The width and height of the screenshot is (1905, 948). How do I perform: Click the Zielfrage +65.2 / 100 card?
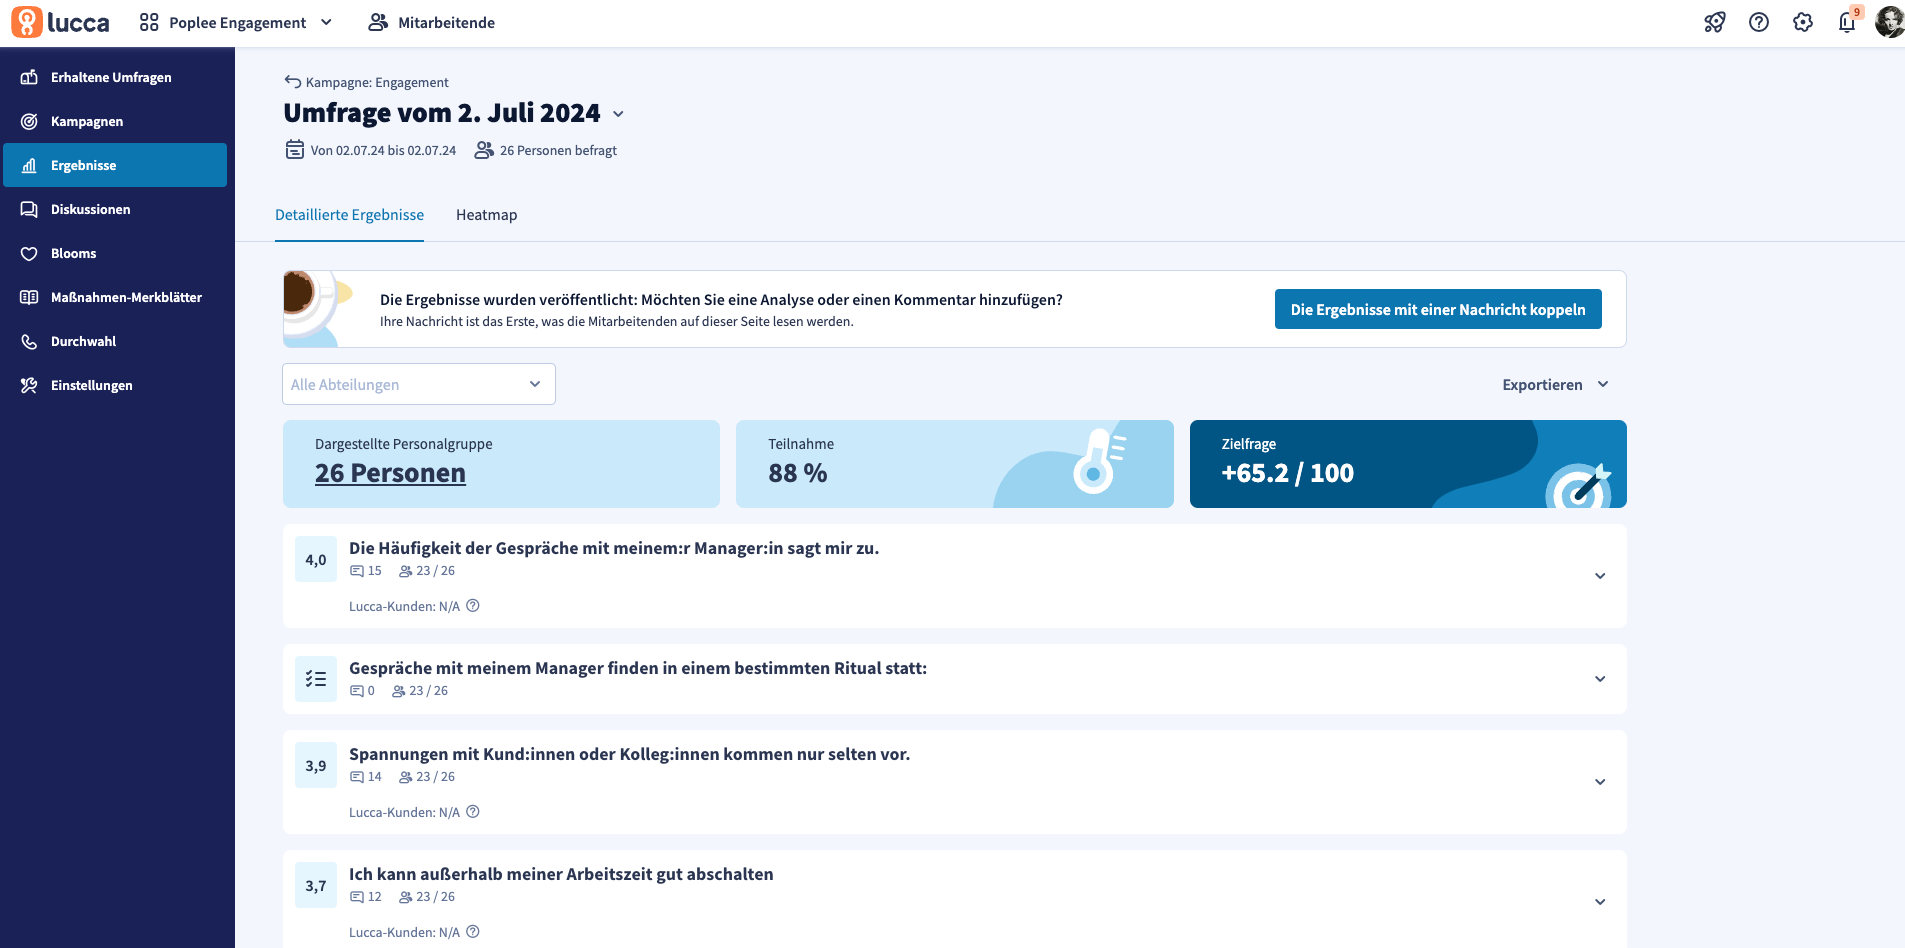point(1408,464)
